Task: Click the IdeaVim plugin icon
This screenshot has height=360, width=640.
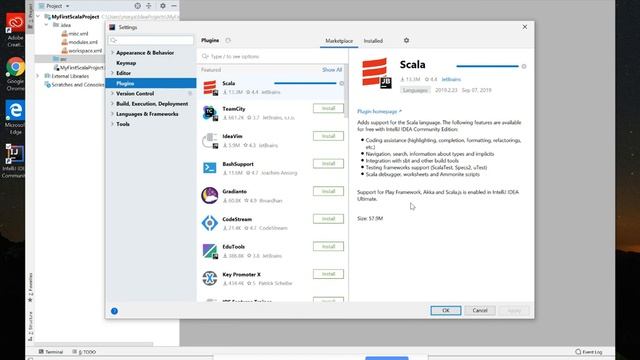Action: [210, 141]
